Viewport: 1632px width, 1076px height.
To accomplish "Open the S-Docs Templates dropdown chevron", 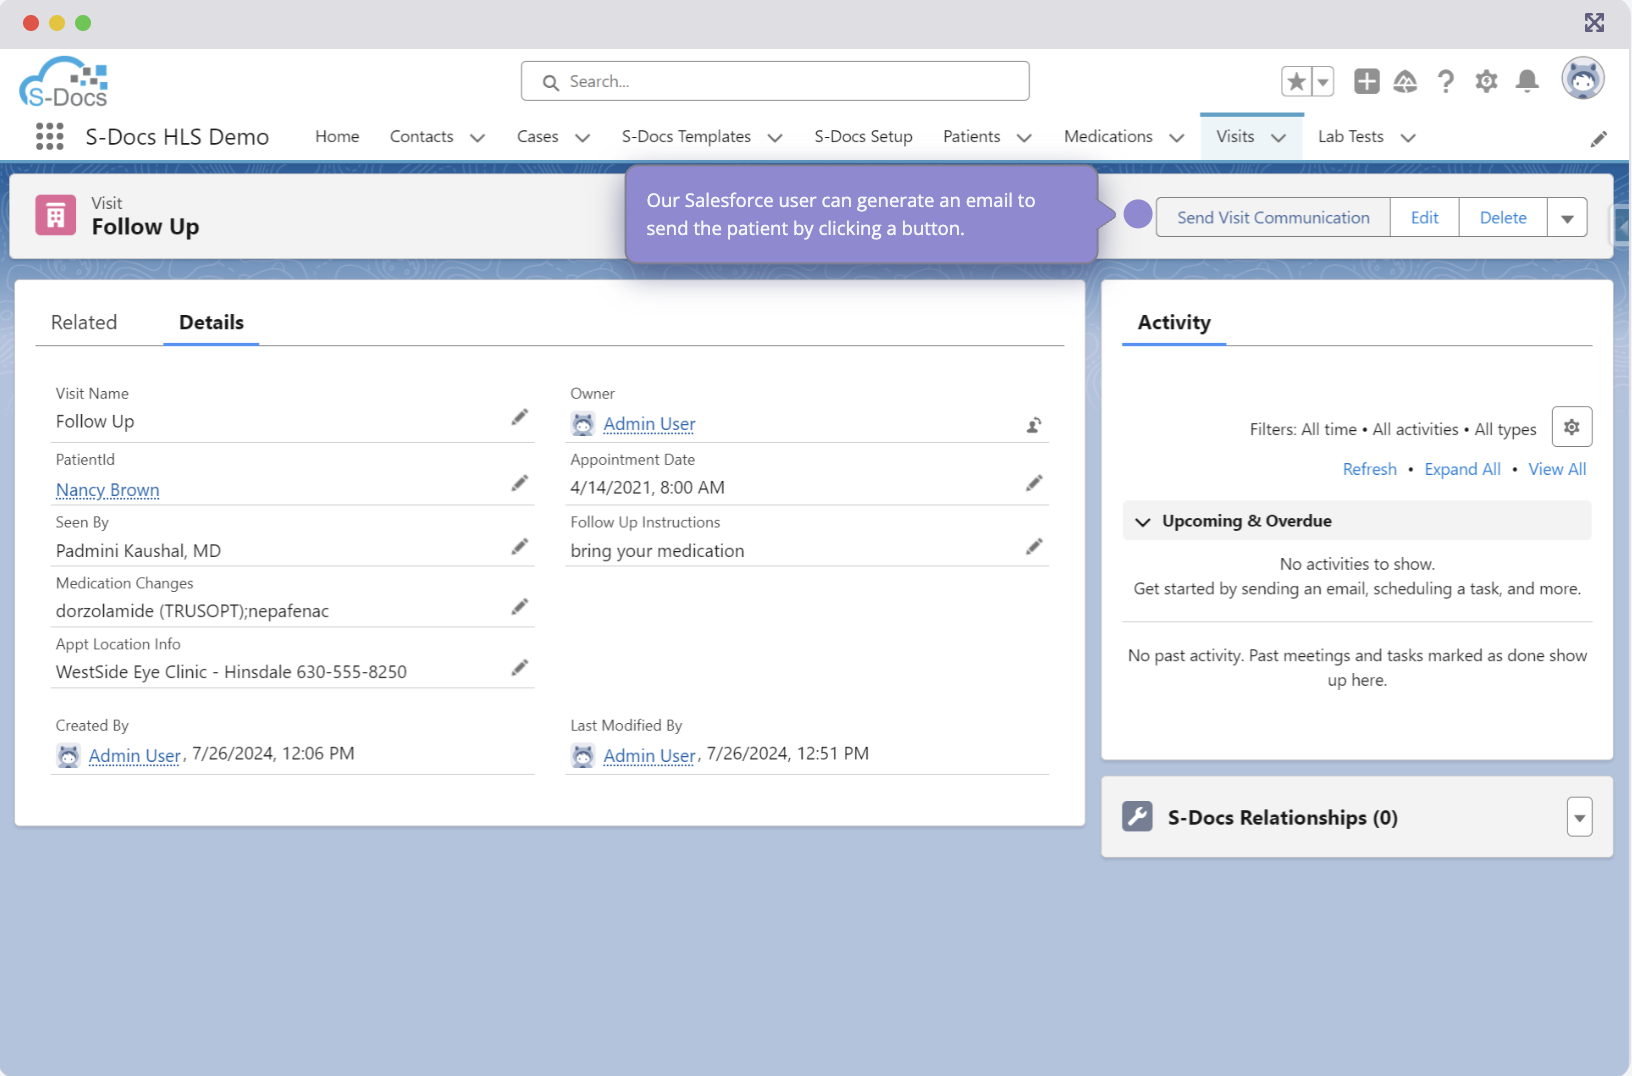I will pos(775,138).
